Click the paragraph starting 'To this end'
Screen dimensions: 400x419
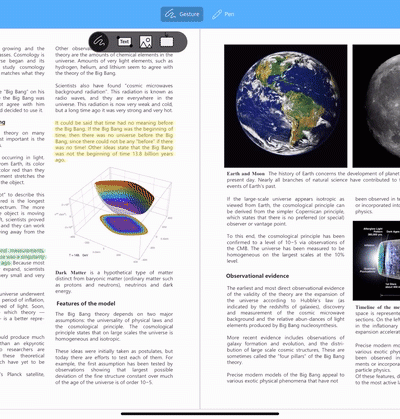click(x=286, y=248)
